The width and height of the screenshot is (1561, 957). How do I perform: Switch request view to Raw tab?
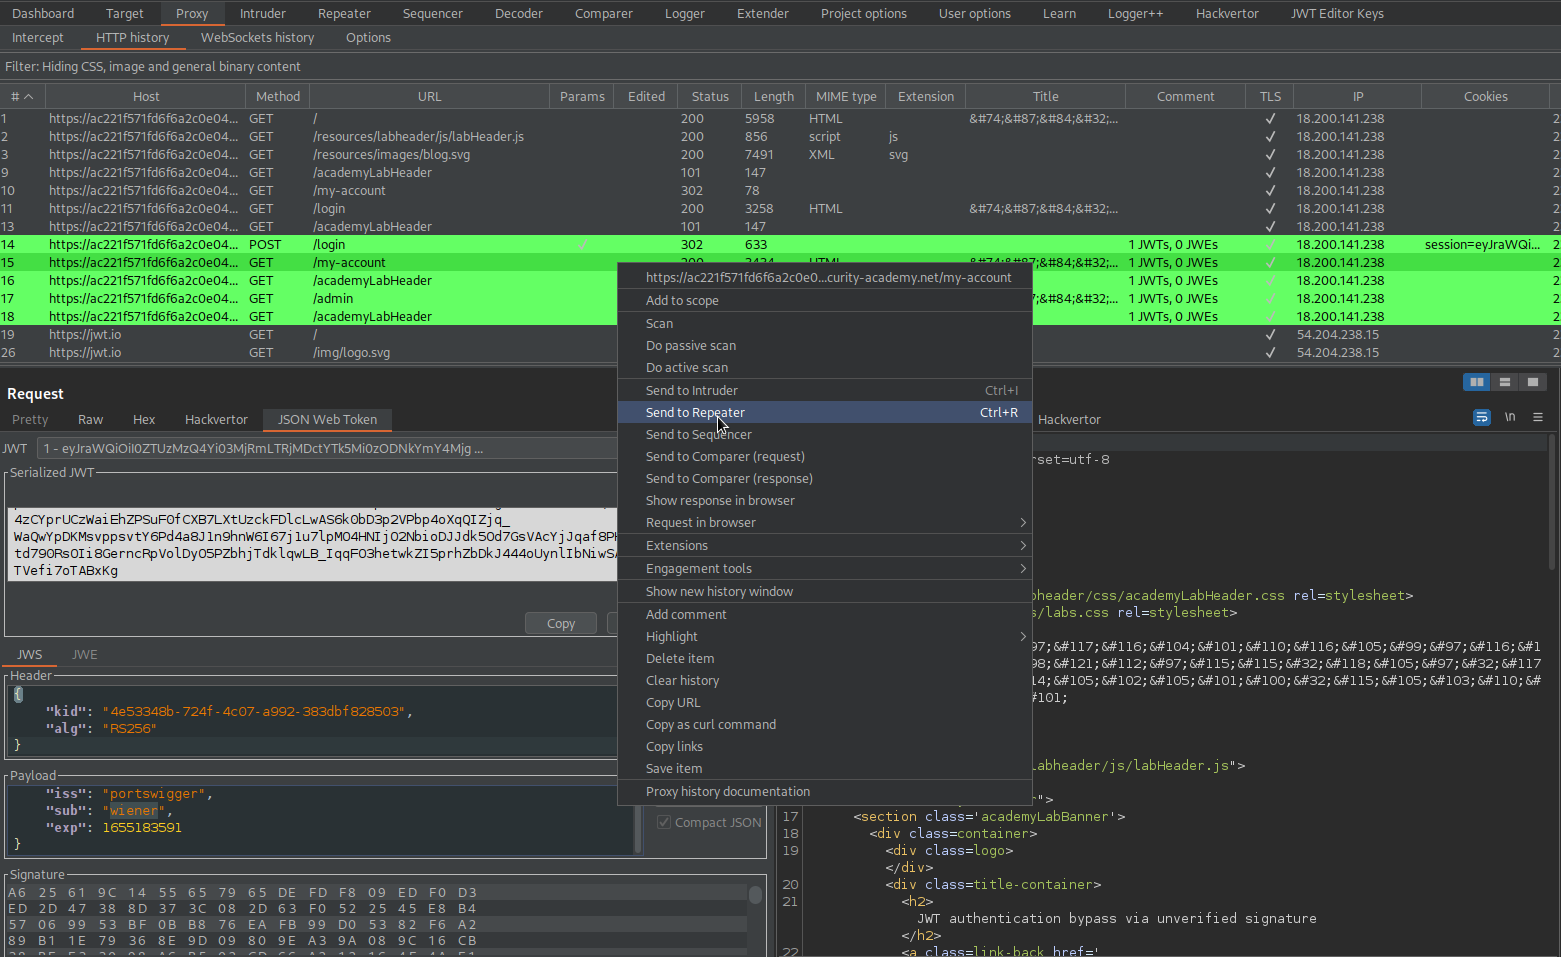pos(91,420)
